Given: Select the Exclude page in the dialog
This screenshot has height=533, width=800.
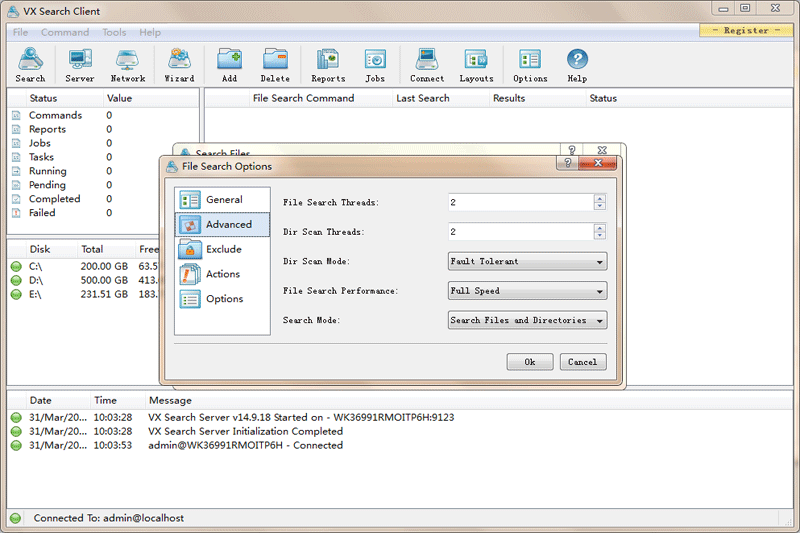Looking at the screenshot, I should pyautogui.click(x=222, y=249).
